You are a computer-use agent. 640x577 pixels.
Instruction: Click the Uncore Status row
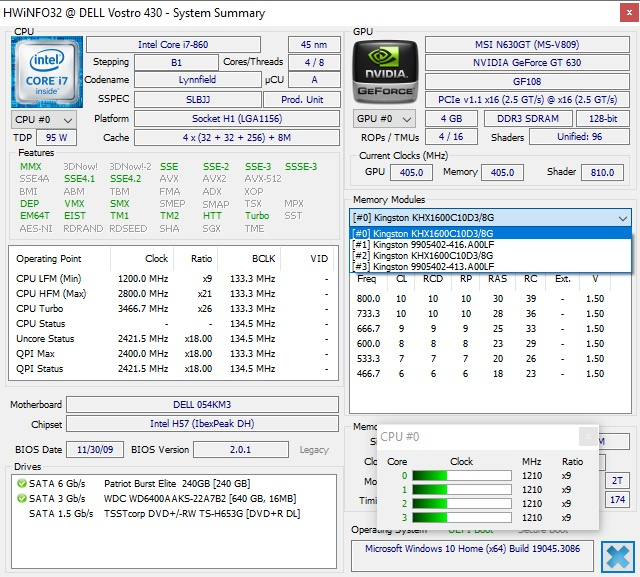pos(173,339)
